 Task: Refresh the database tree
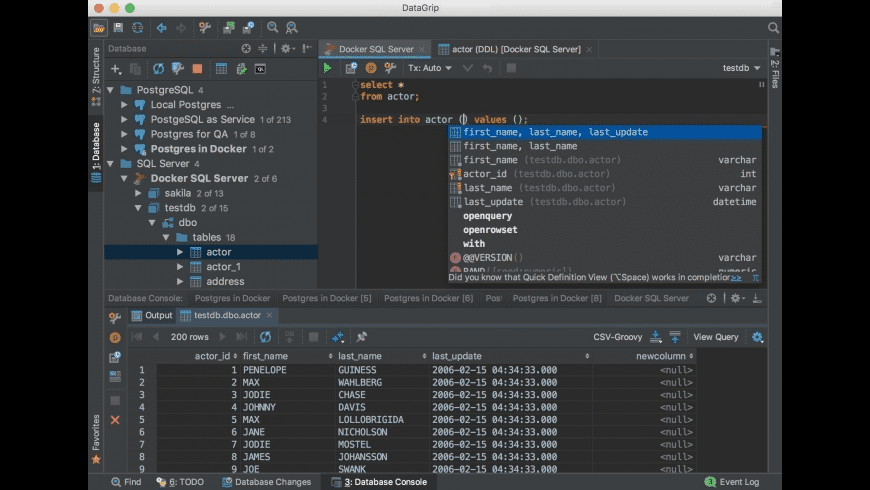pyautogui.click(x=158, y=69)
